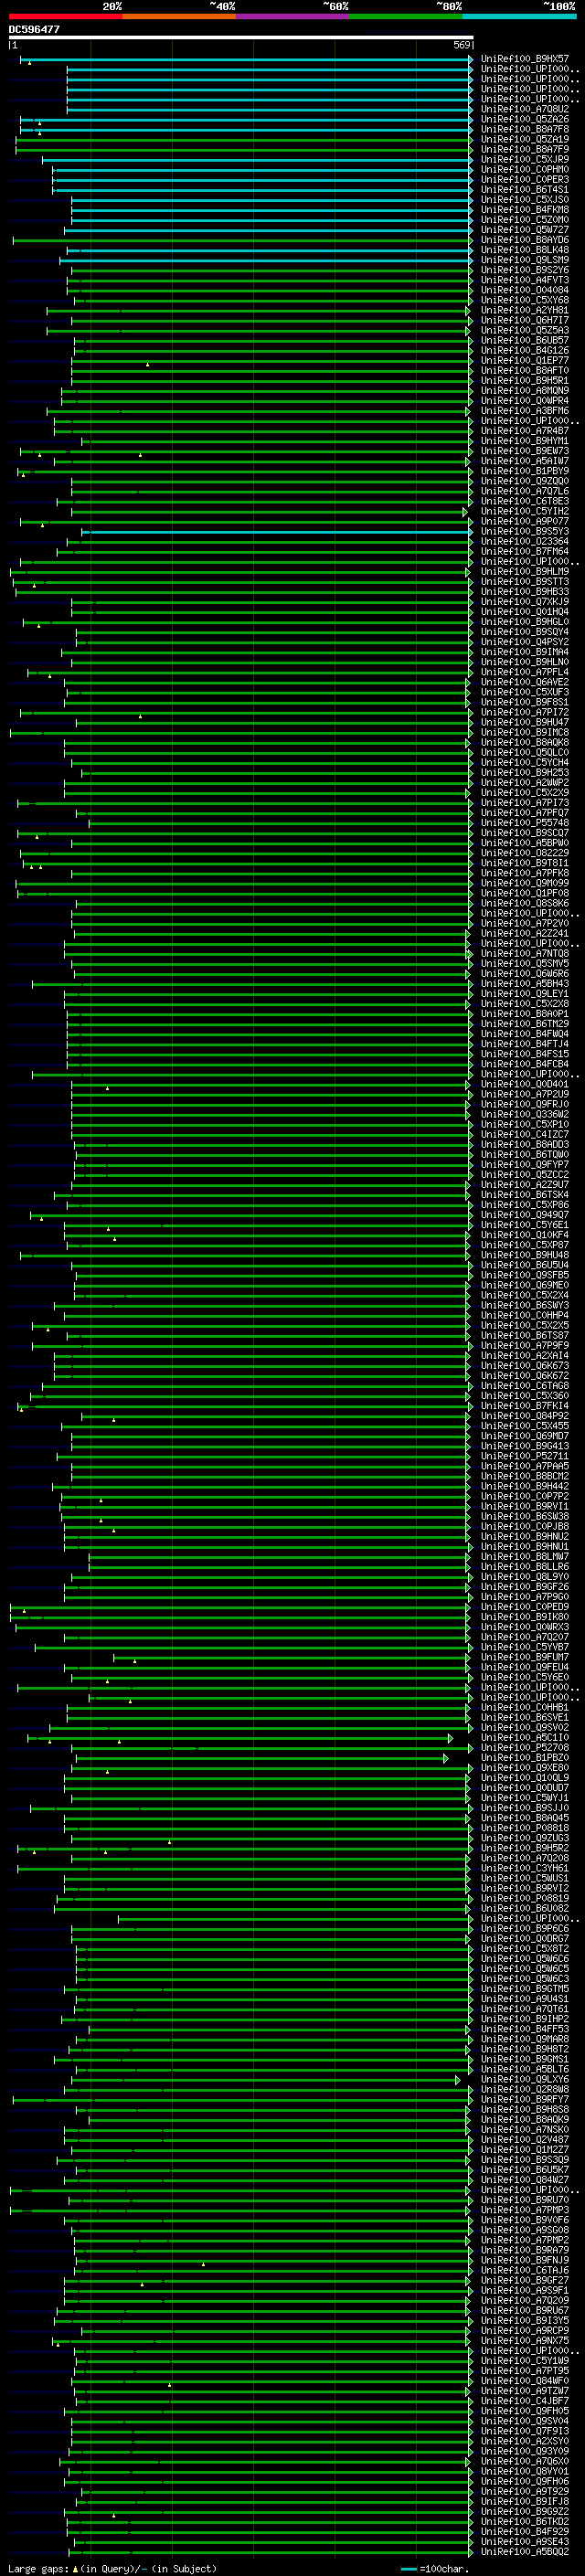Select the UniRef100_B9EW73 entry
Screen dimensions: 585x2576
click(x=525, y=451)
